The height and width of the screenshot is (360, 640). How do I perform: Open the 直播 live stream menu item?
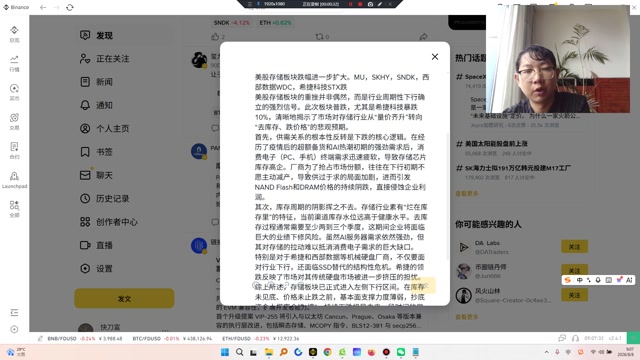click(124, 245)
